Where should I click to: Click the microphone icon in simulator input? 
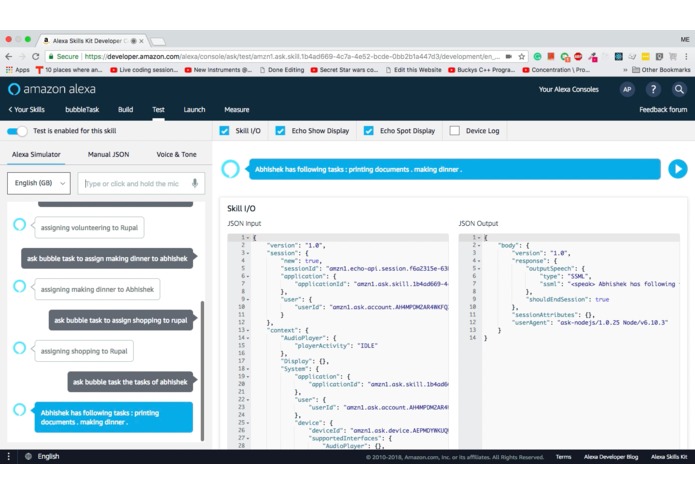195,183
